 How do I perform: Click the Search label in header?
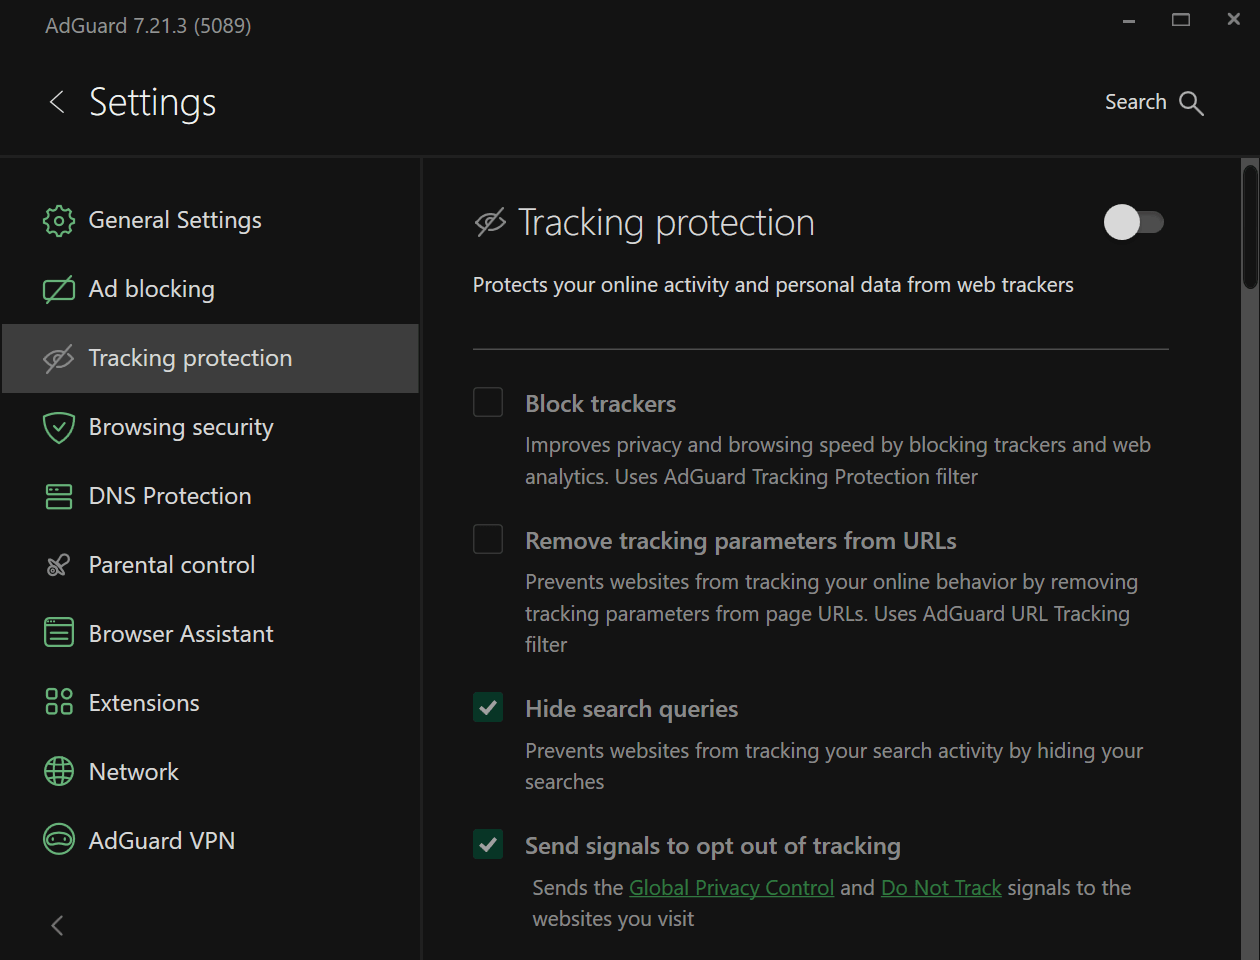(1135, 102)
